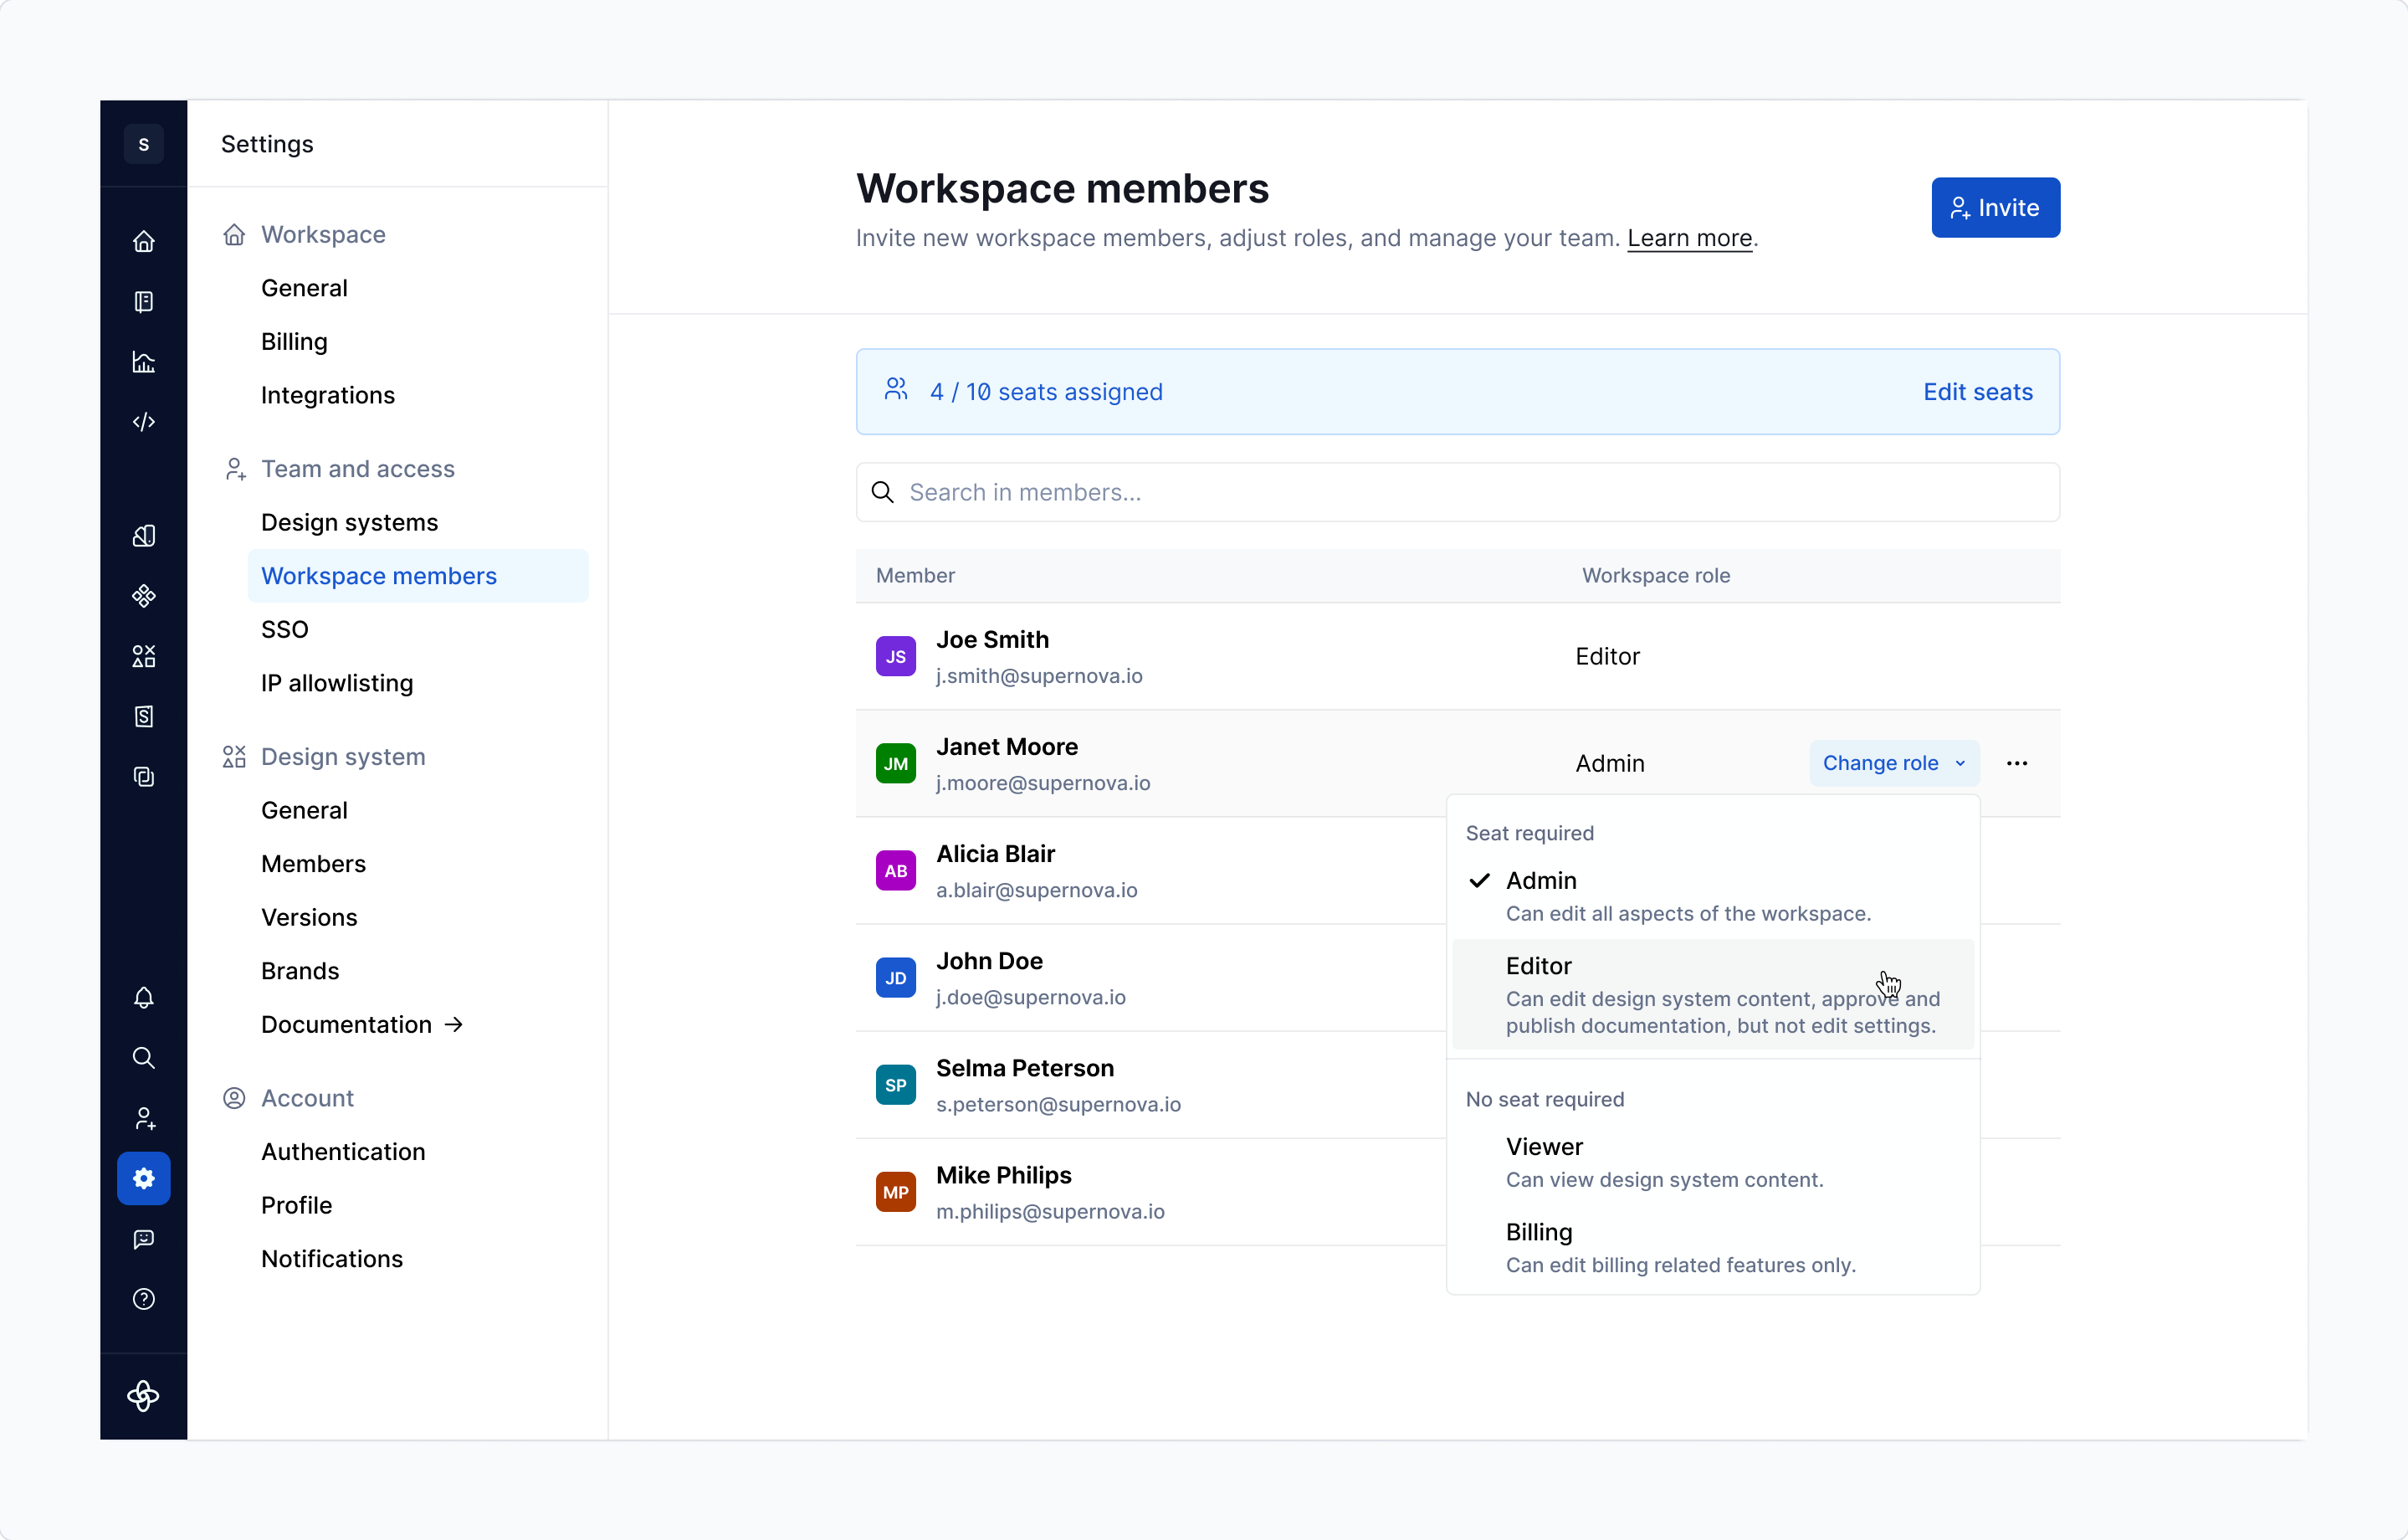Open the documentation notebook icon in sidebar
The height and width of the screenshot is (1540, 2408).
(x=143, y=302)
